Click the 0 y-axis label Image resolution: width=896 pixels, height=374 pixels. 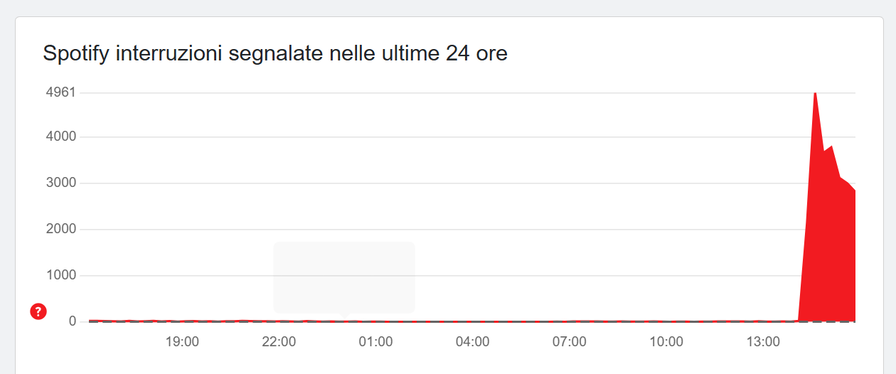point(73,322)
